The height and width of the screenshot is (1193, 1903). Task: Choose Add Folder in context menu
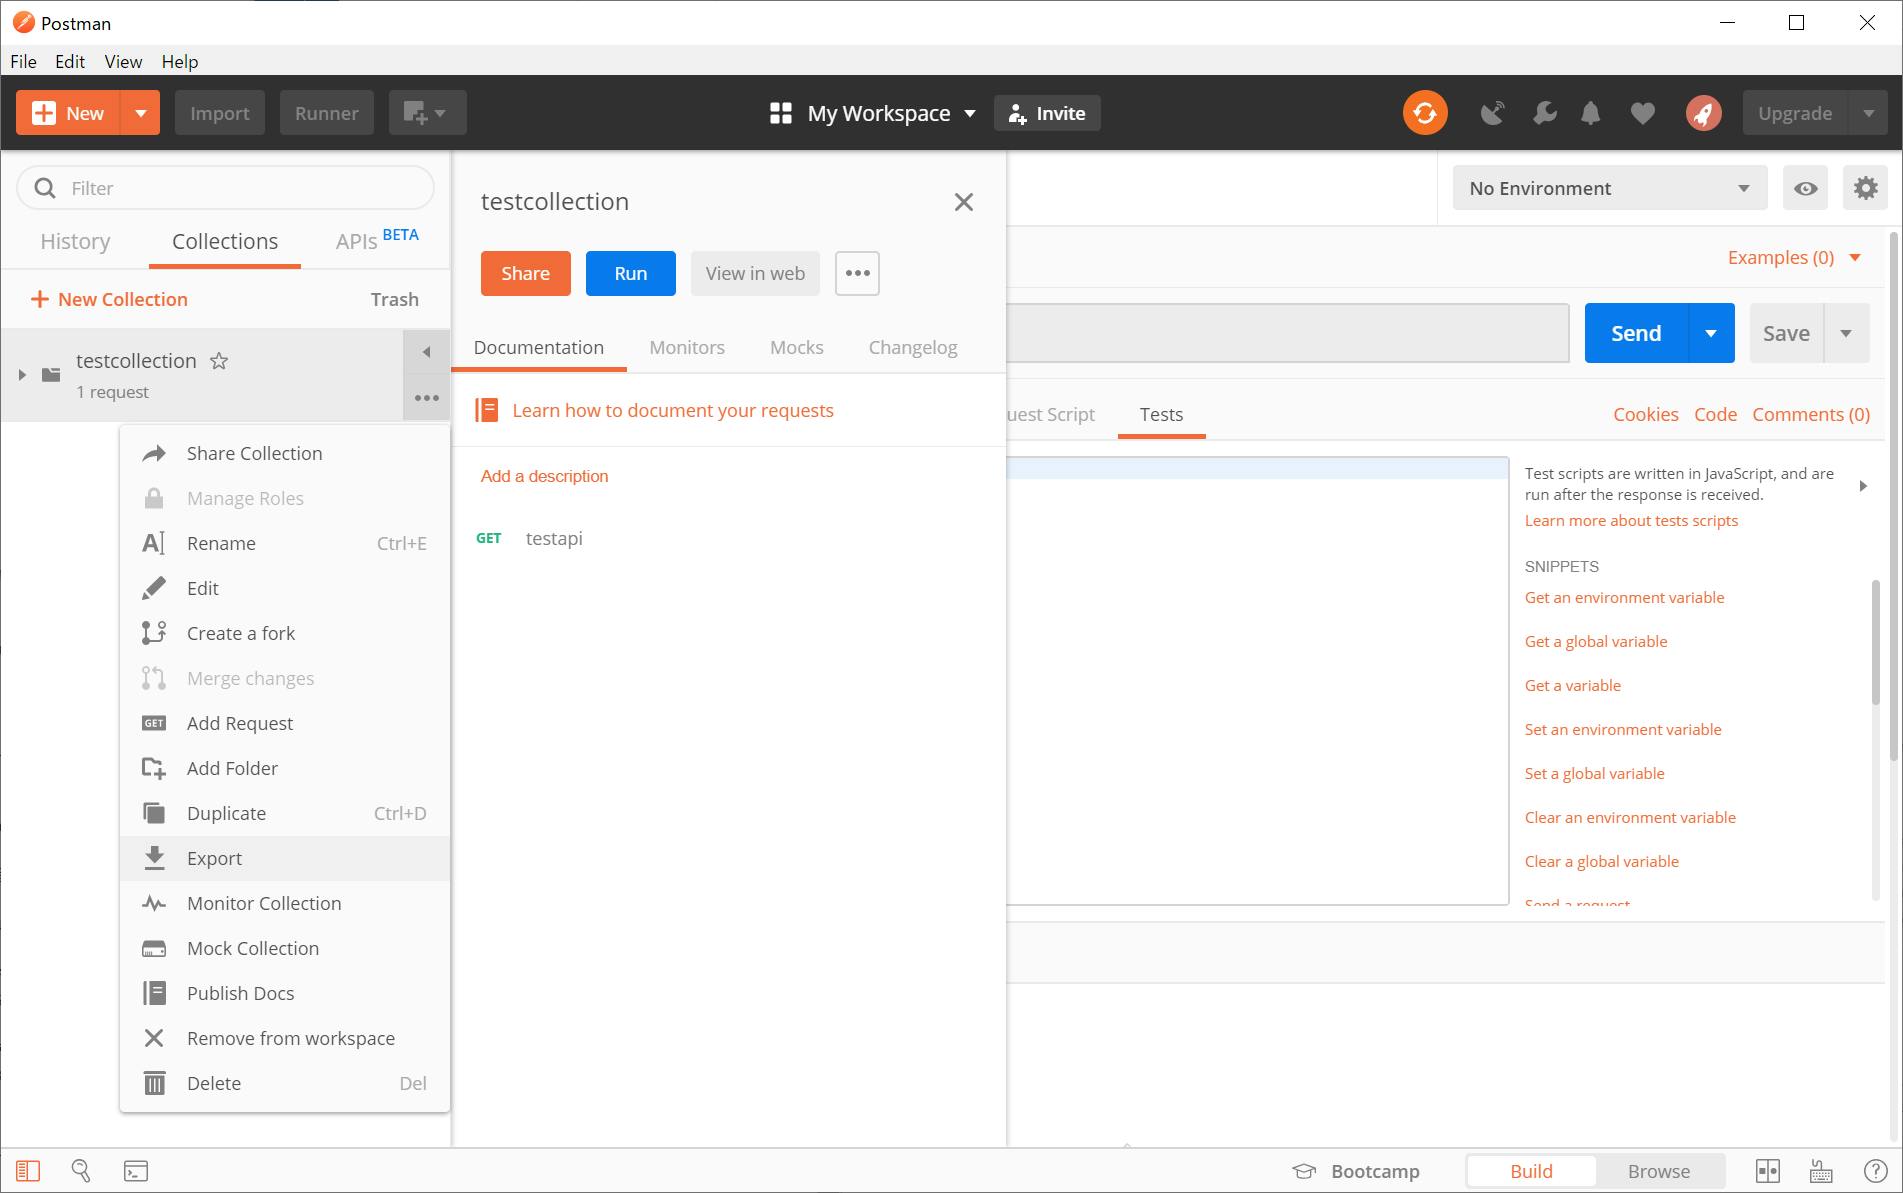pyautogui.click(x=285, y=768)
